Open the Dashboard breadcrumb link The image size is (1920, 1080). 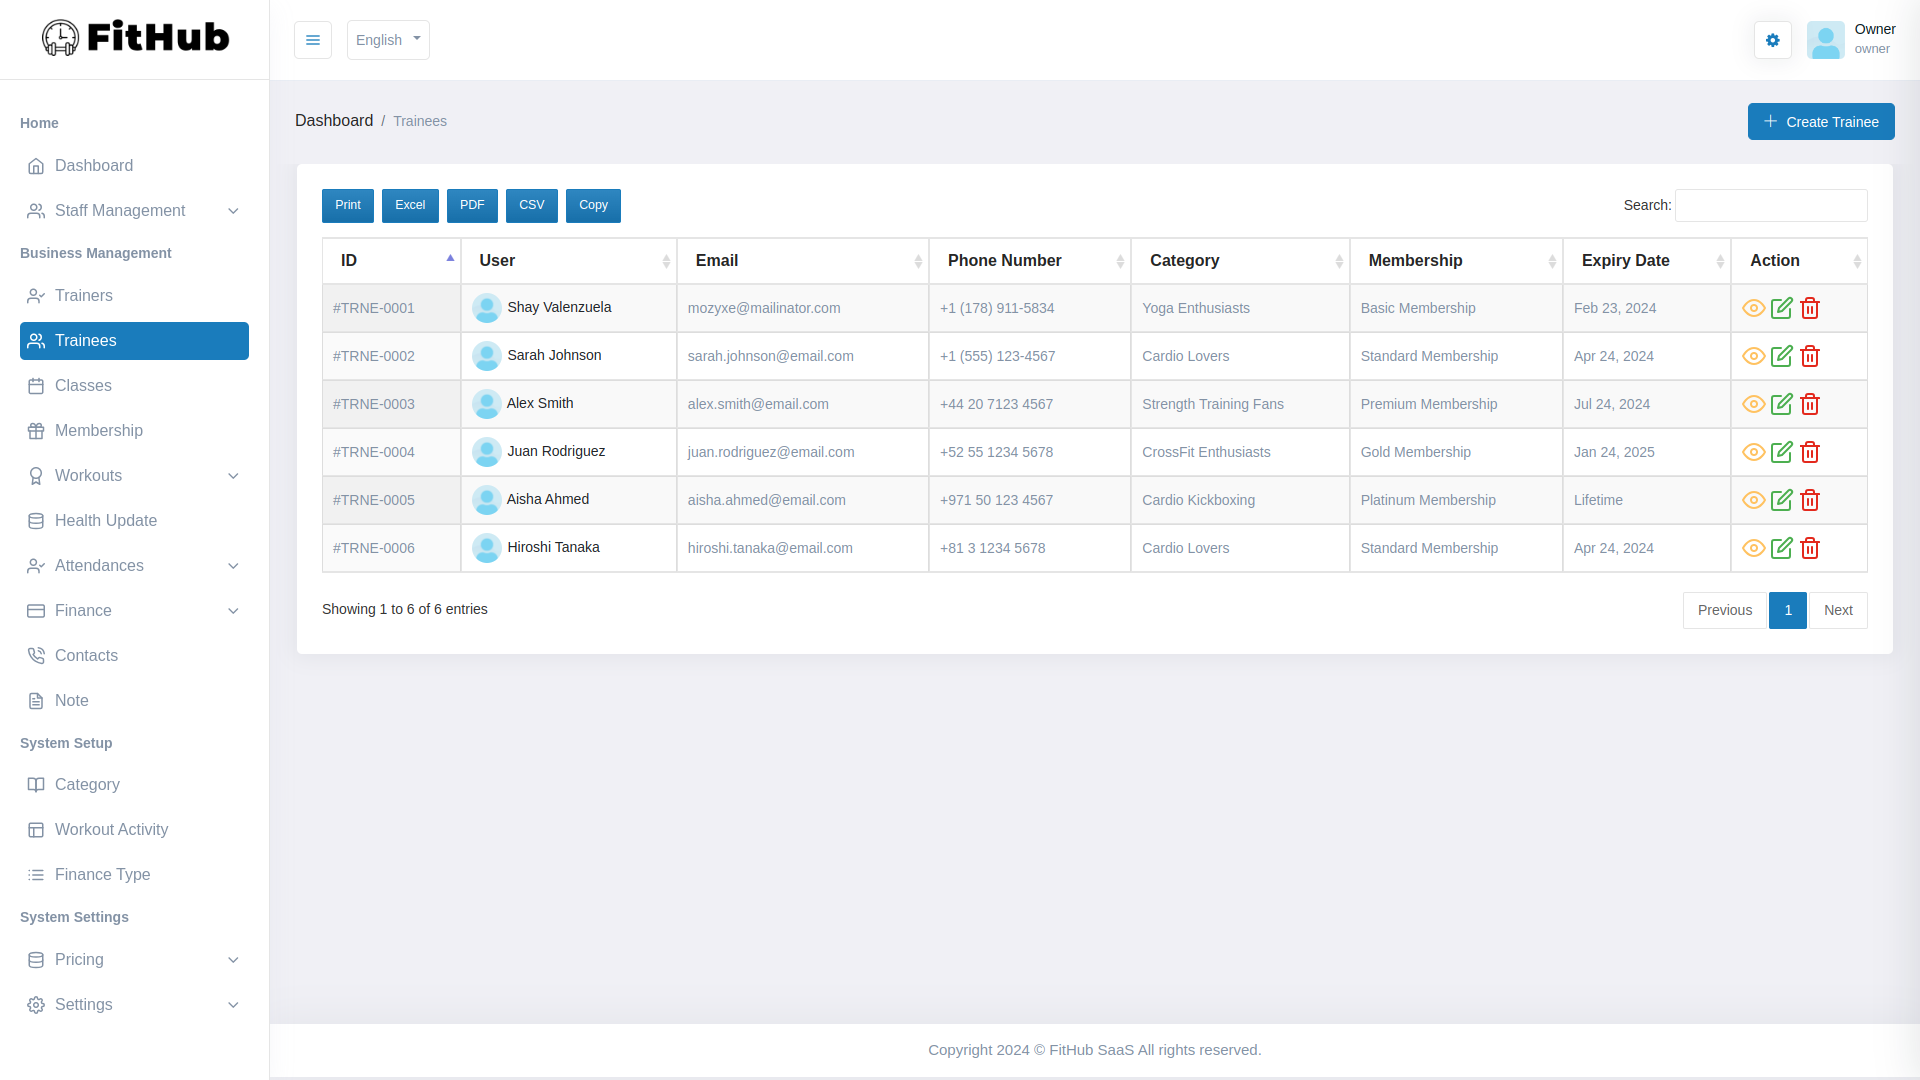[334, 120]
